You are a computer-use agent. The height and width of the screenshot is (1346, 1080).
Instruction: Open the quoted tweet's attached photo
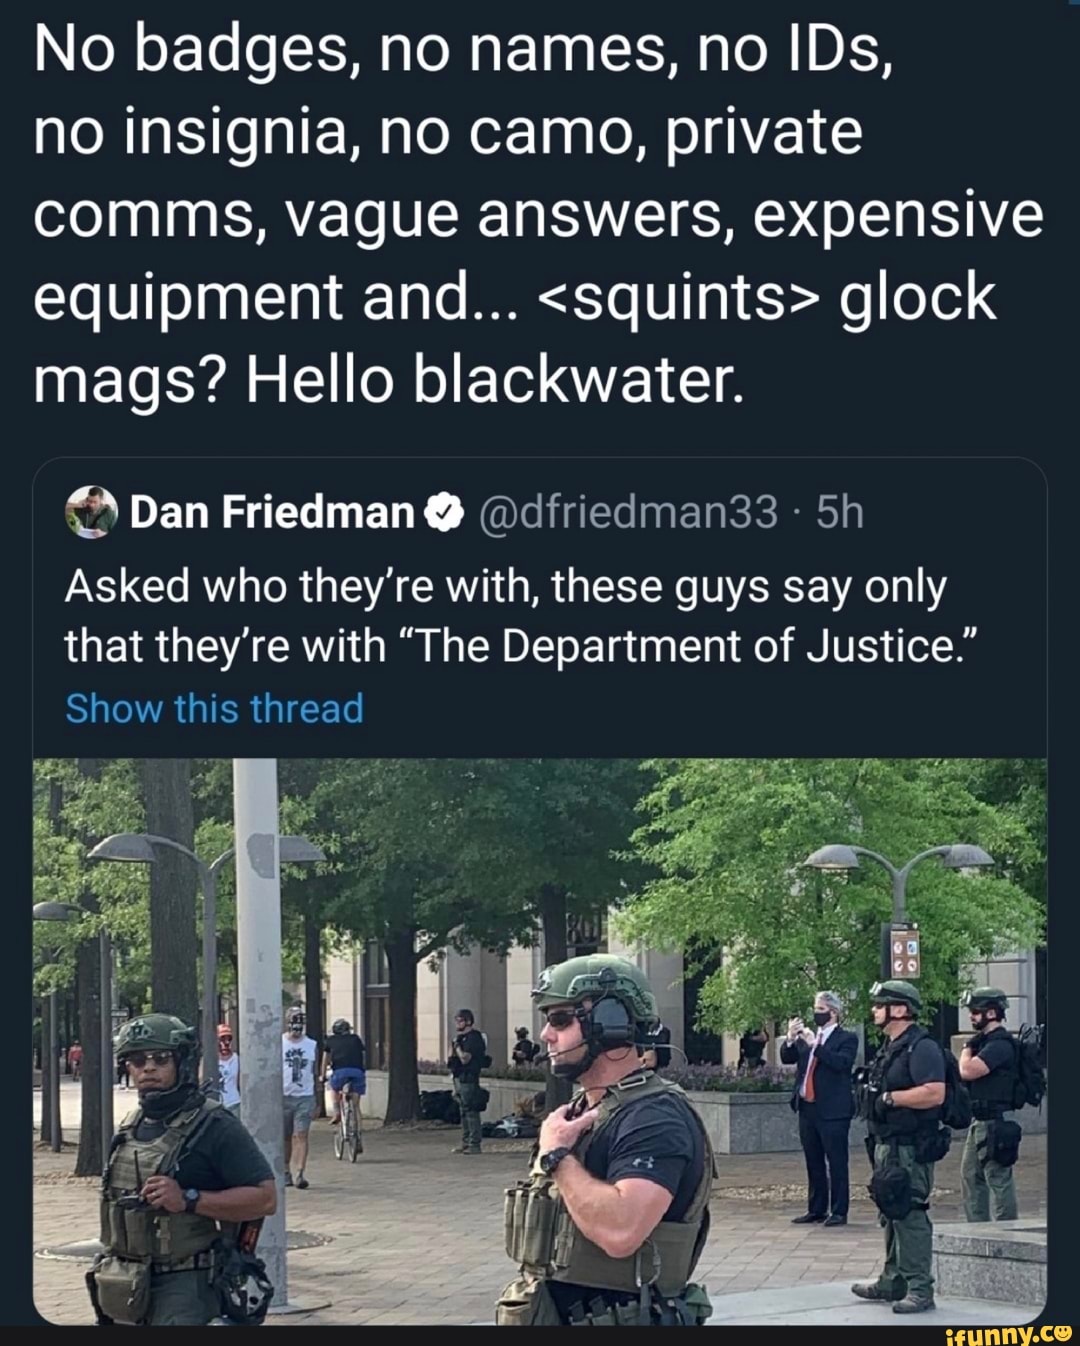coord(540,1040)
